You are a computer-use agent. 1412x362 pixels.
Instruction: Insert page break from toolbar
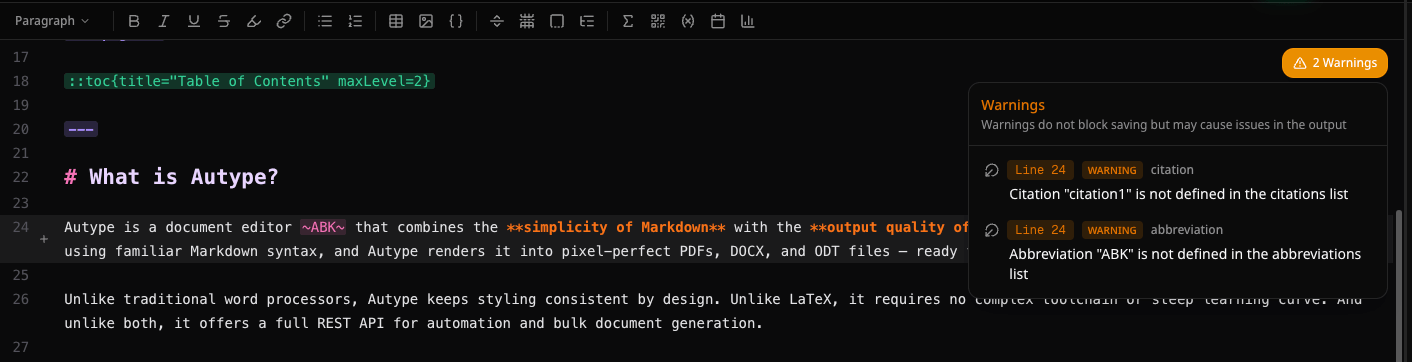pyautogui.click(x=527, y=20)
